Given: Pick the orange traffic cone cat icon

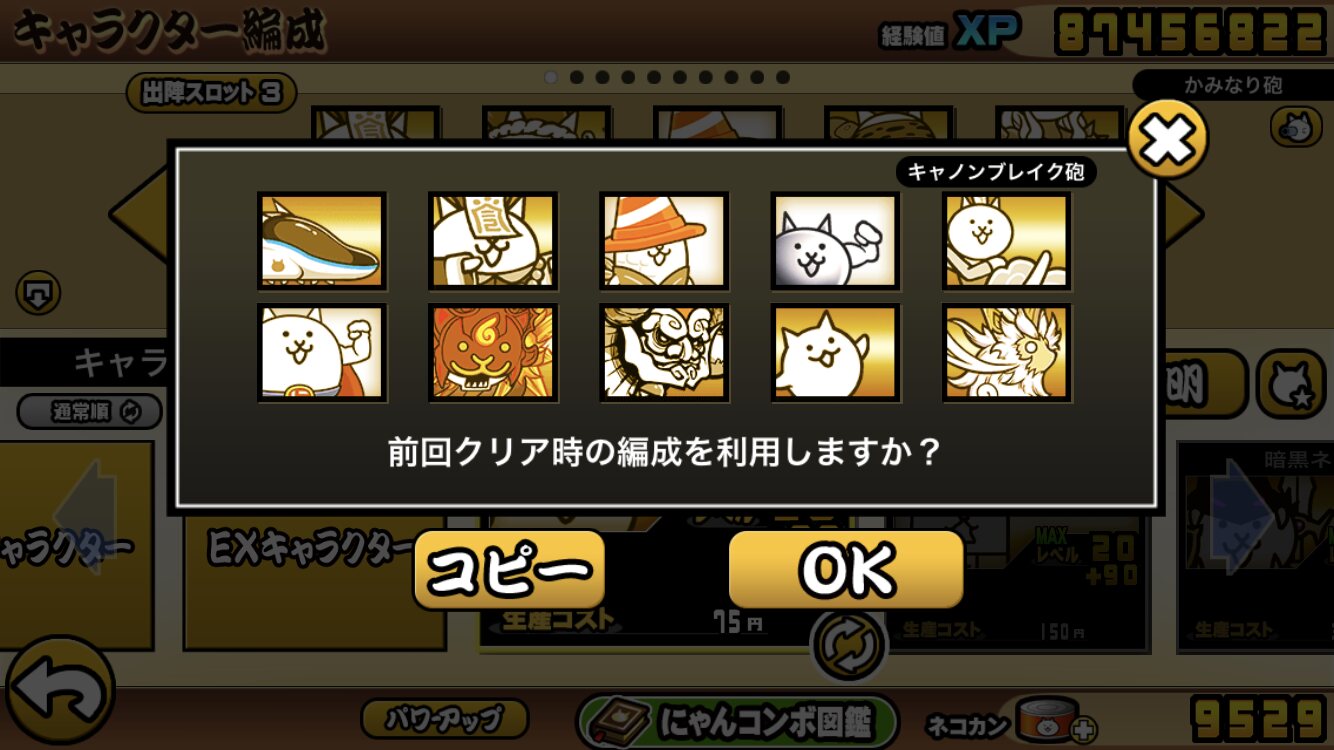Looking at the screenshot, I should tap(664, 241).
